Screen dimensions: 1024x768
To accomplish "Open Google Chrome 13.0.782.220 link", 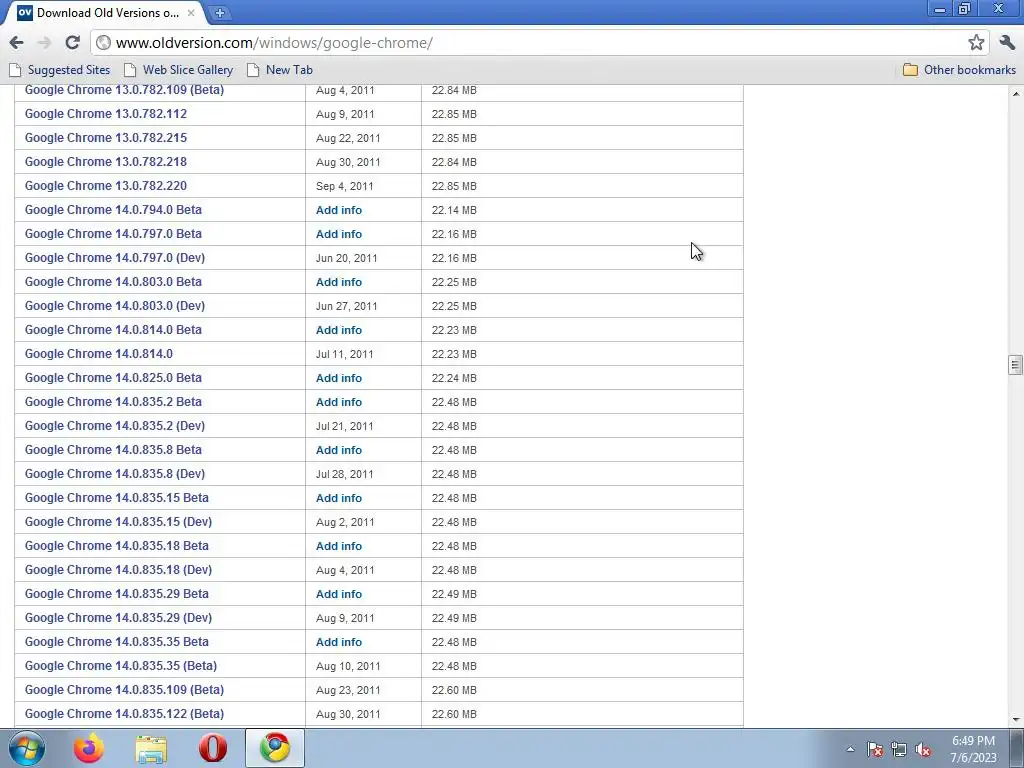I will click(x=106, y=186).
